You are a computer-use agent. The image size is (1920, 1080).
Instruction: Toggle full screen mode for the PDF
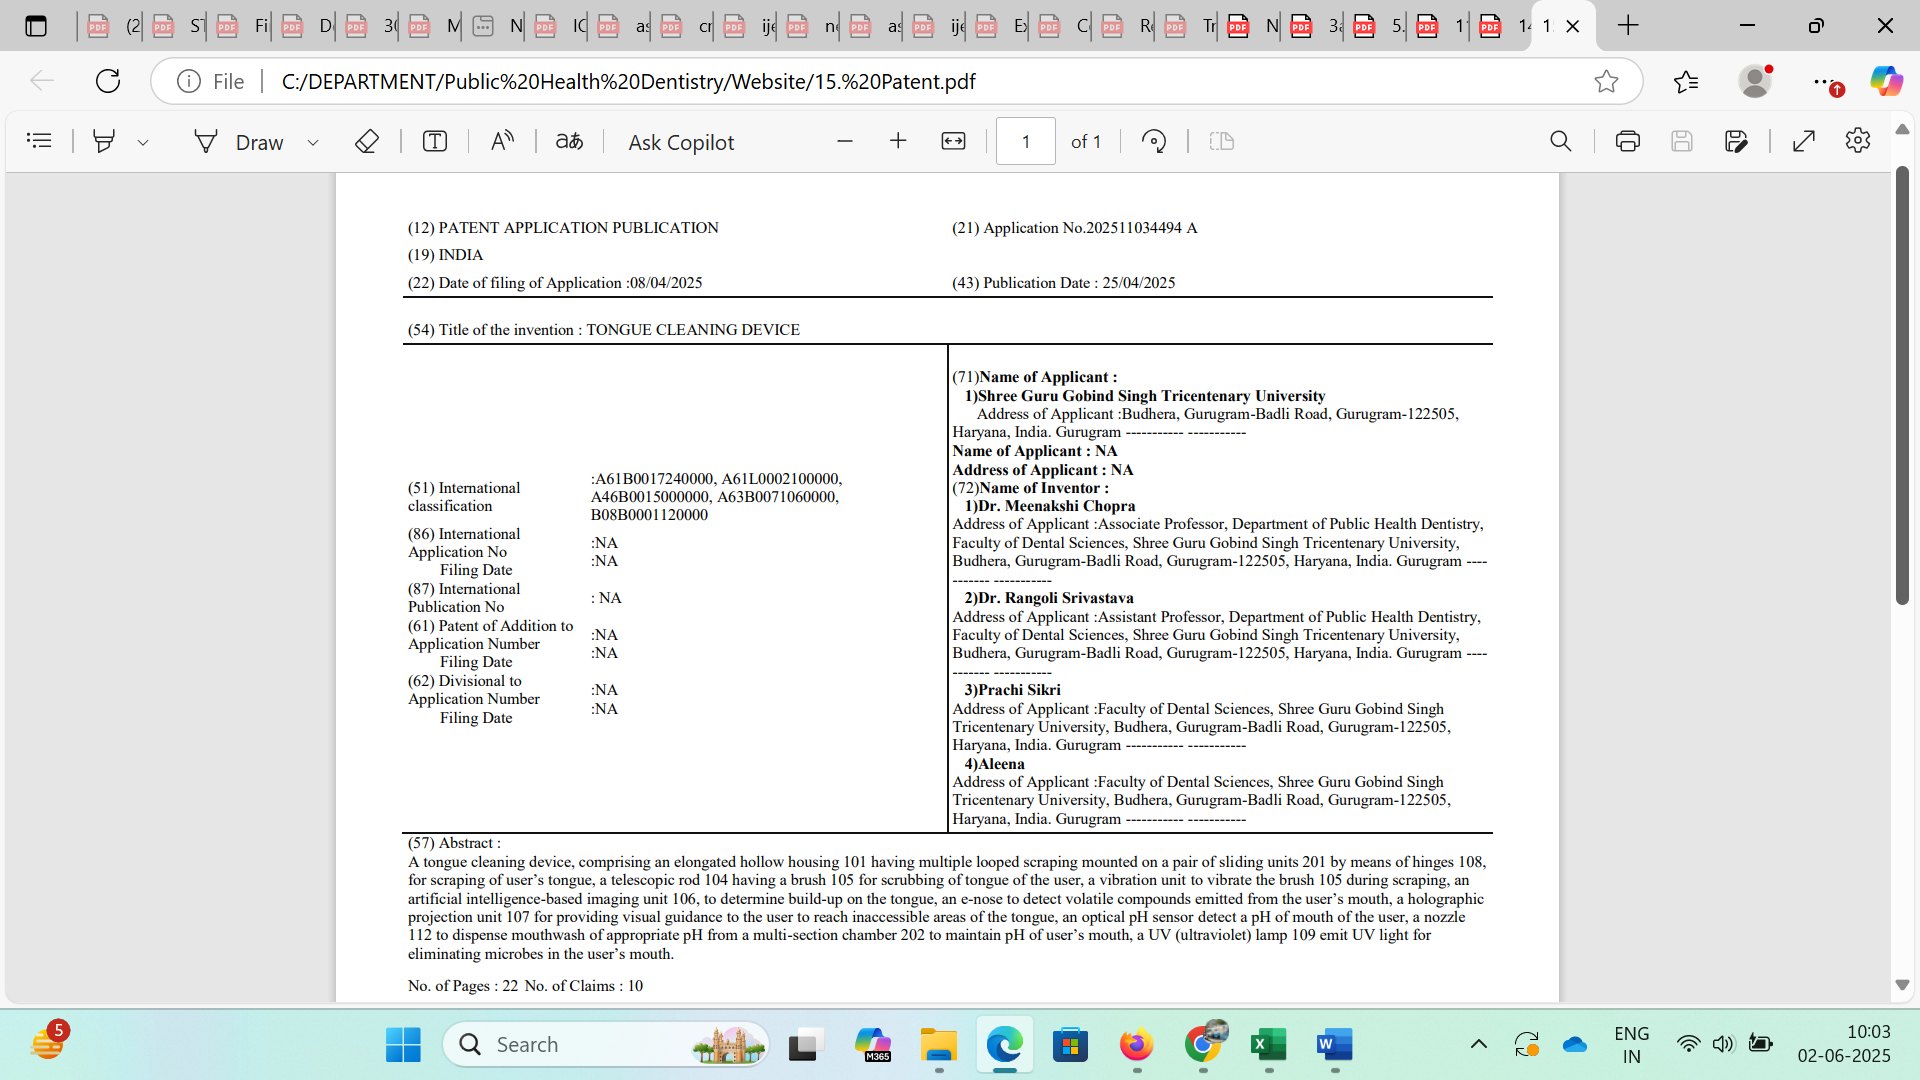click(x=1804, y=141)
